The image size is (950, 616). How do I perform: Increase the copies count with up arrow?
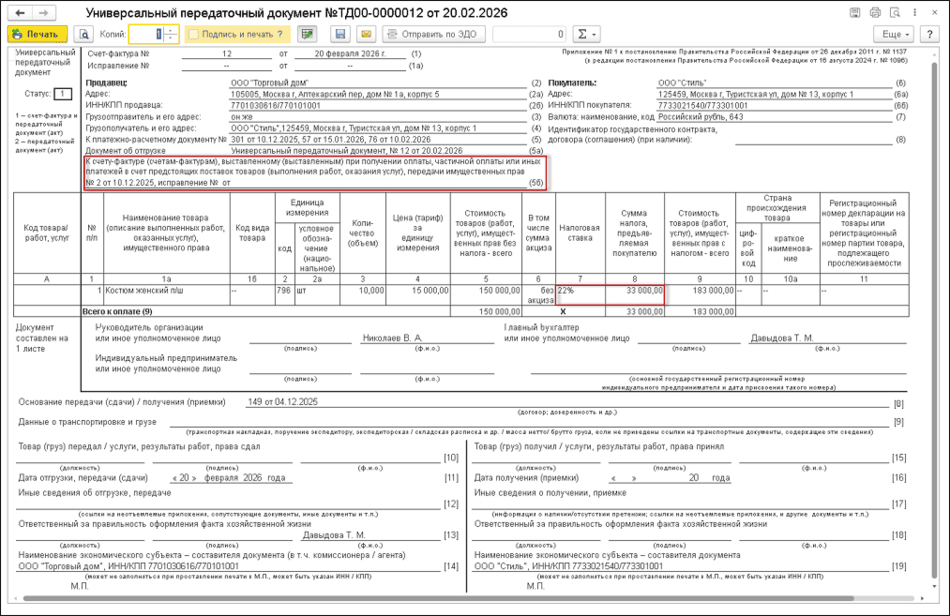click(170, 30)
